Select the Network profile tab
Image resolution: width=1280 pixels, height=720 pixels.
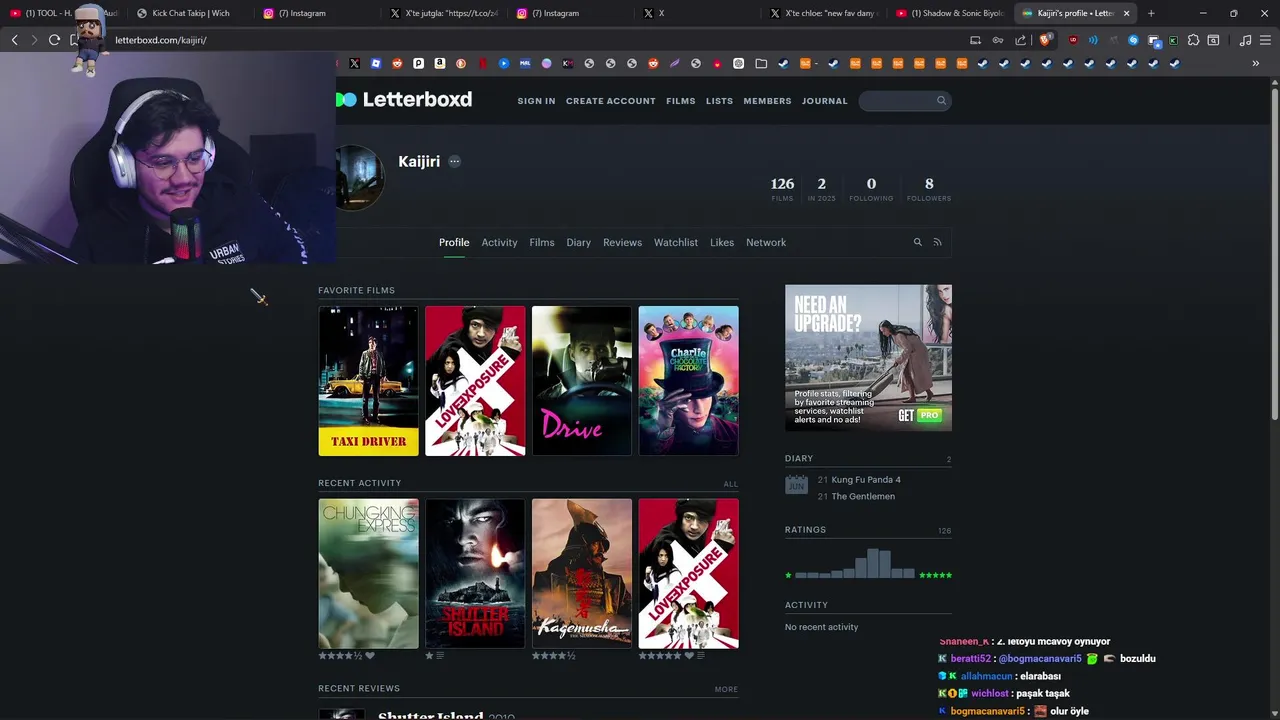pyautogui.click(x=766, y=242)
